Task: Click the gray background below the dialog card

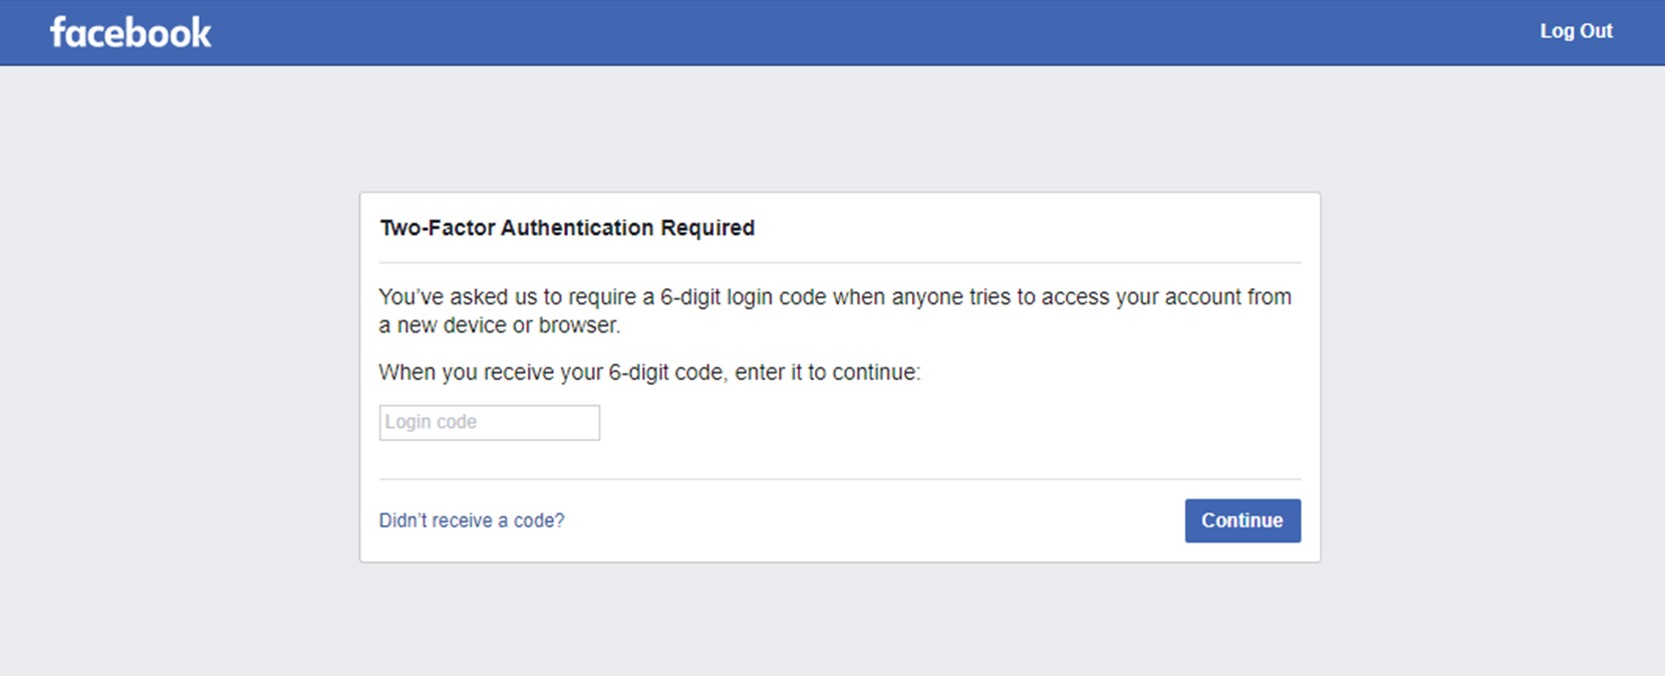Action: tap(840, 620)
